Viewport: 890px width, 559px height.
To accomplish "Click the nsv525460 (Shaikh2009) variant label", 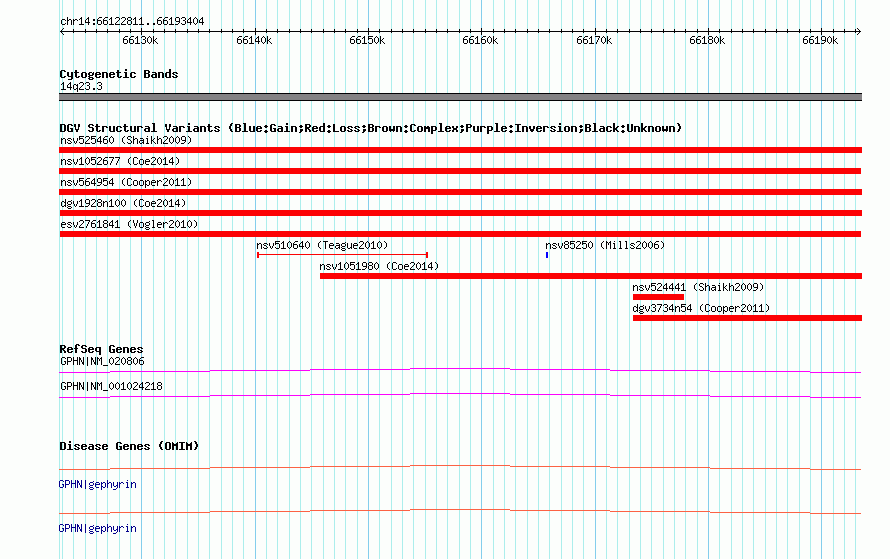I will (x=126, y=140).
